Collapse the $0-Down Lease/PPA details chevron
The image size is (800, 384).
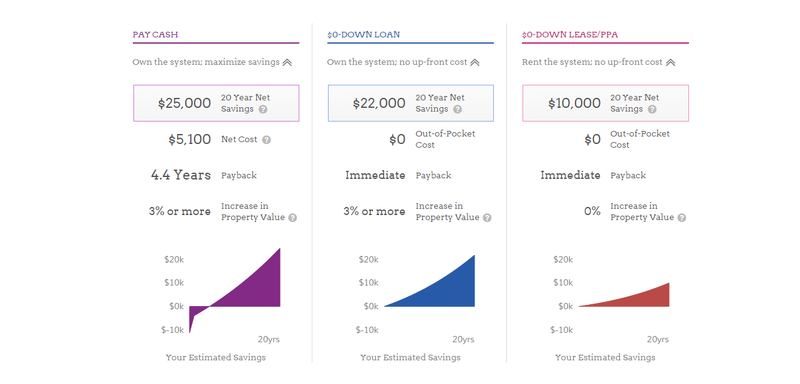pyautogui.click(x=670, y=62)
